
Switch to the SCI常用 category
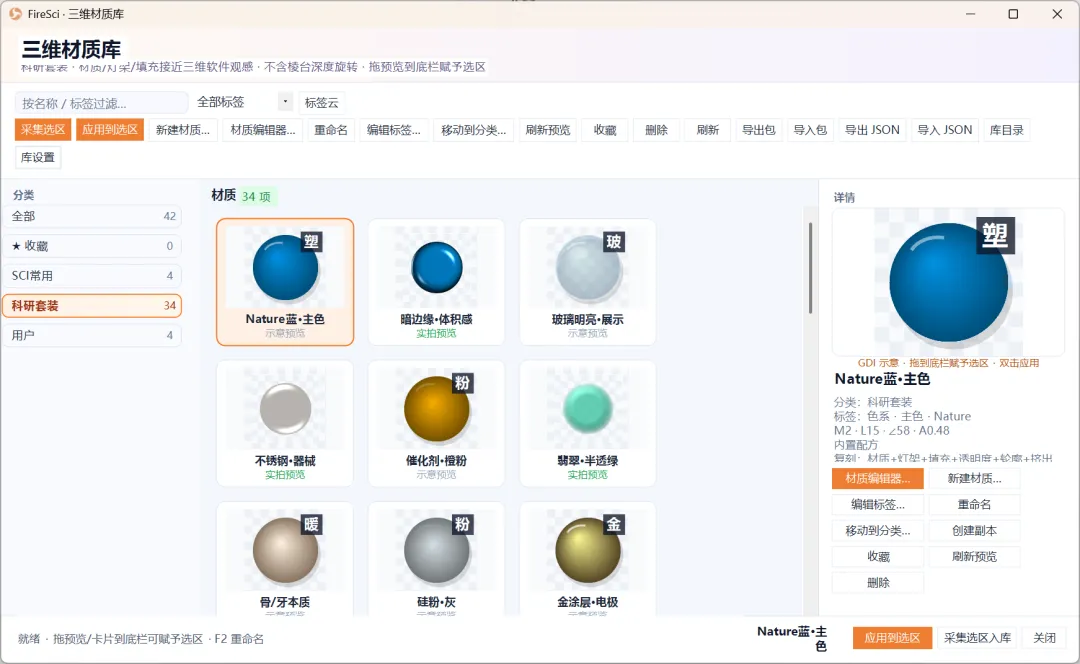pyautogui.click(x=92, y=276)
